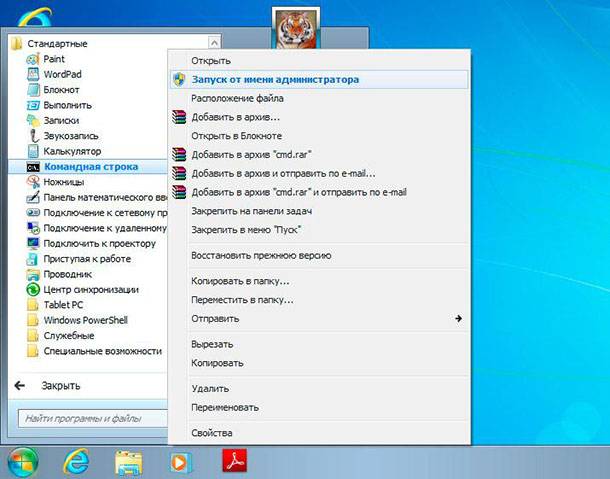Image resolution: width=610 pixels, height=479 pixels.
Task: Focus the Найти программы и файлы search box
Action: pyautogui.click(x=93, y=419)
